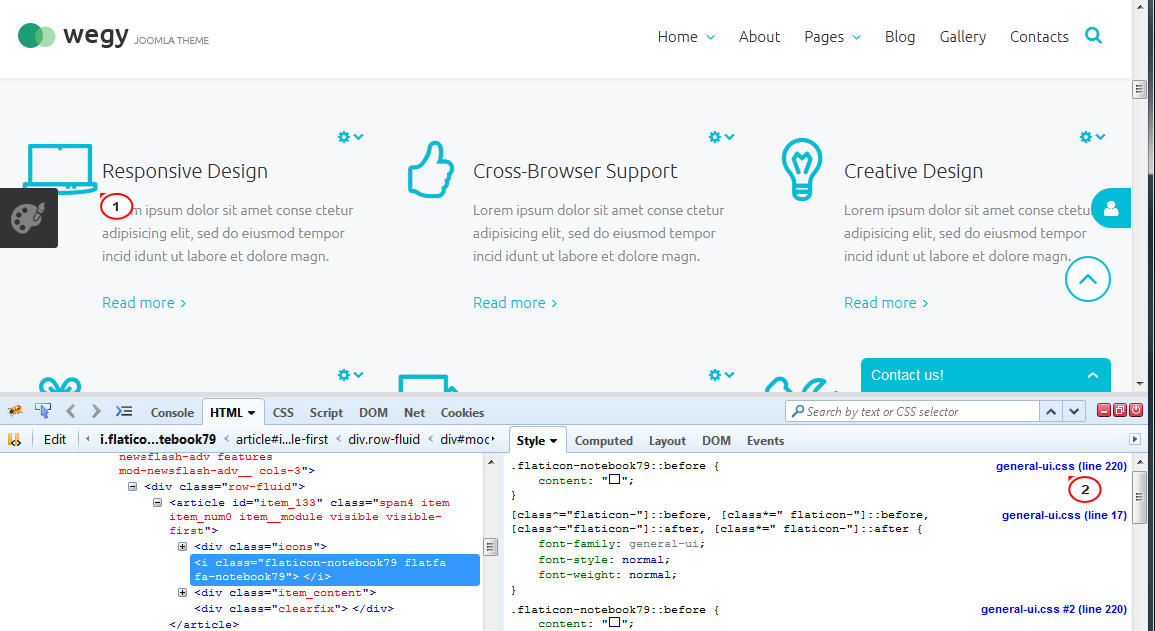Click the Firebug bug icon to open its menu
The image size is (1155, 631).
(x=14, y=411)
